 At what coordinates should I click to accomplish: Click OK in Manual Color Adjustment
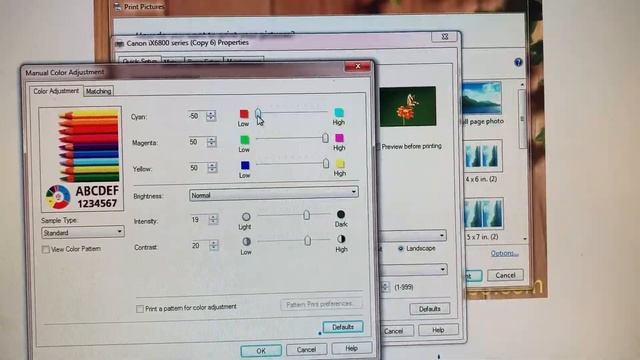click(261, 351)
